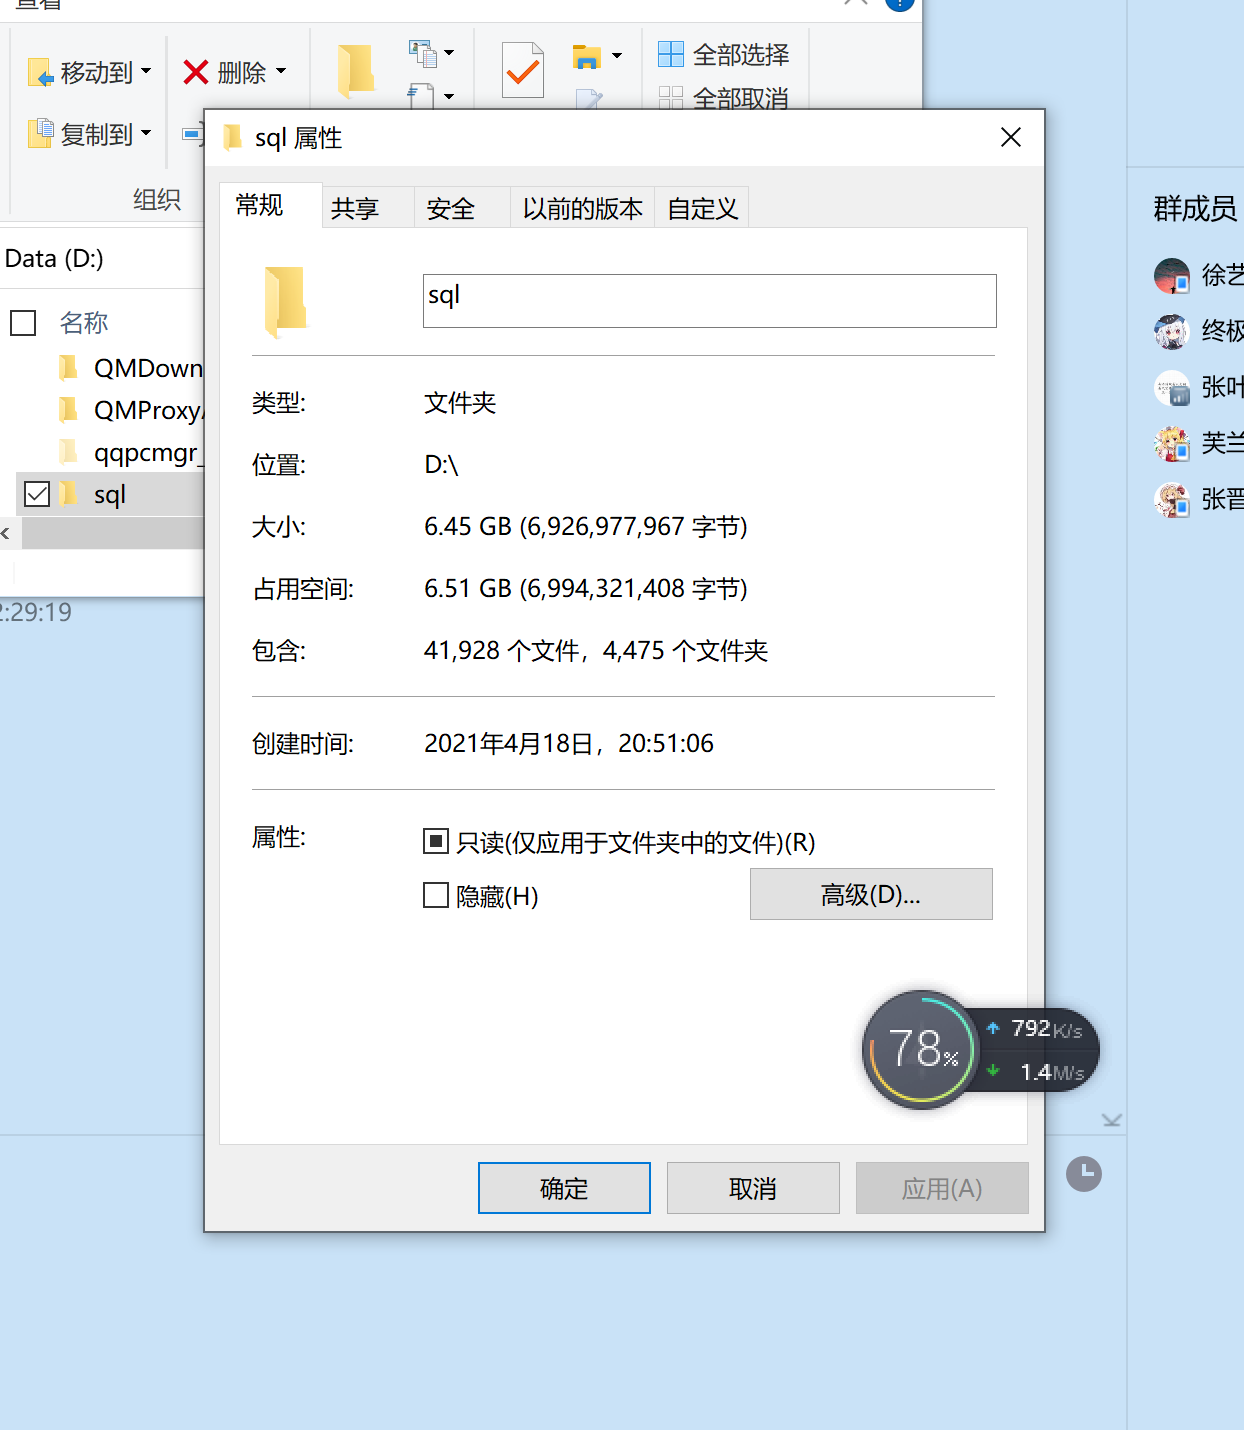Click the horizontal scrollbar in file list
Viewport: 1244px width, 1430px height.
click(x=112, y=533)
